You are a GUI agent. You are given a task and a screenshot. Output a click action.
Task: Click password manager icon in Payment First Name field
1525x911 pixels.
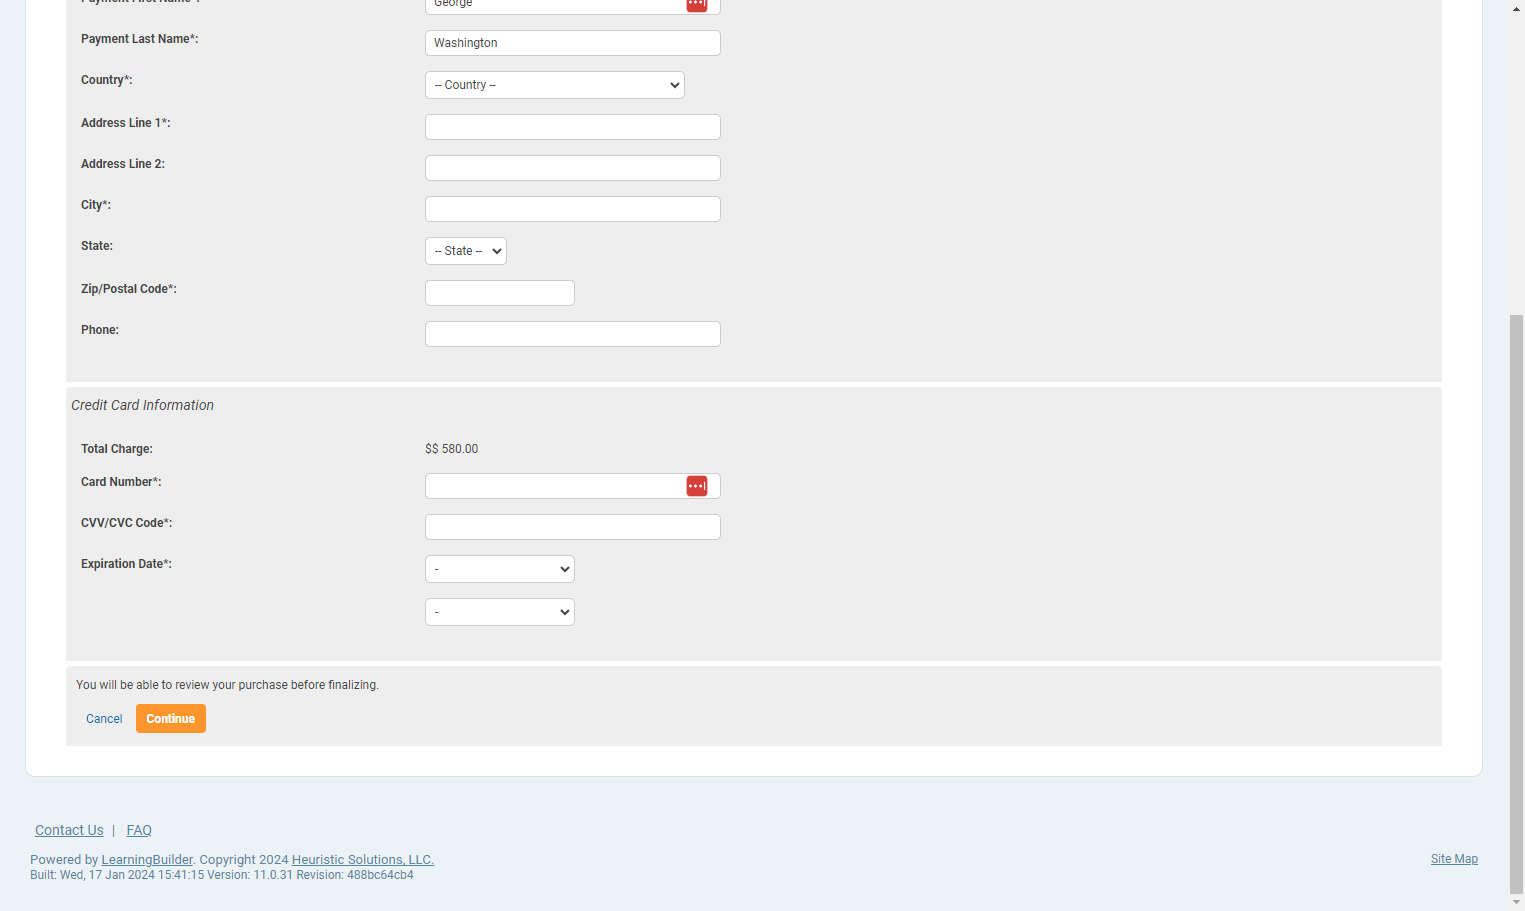click(697, 5)
